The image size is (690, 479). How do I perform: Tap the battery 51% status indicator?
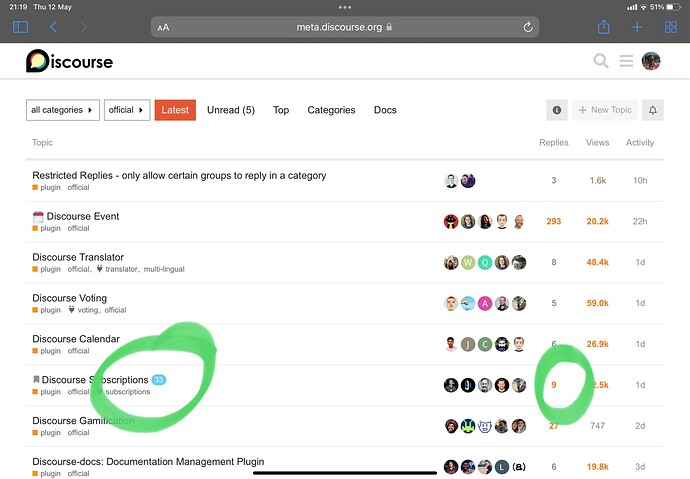tap(665, 7)
